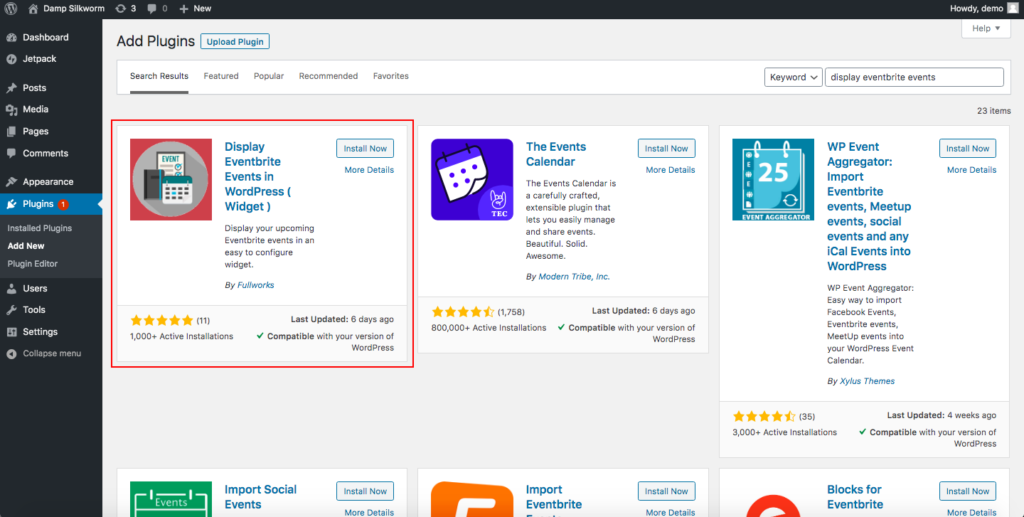Install WP Event Aggregator plugin
The image size is (1024, 517).
click(967, 148)
